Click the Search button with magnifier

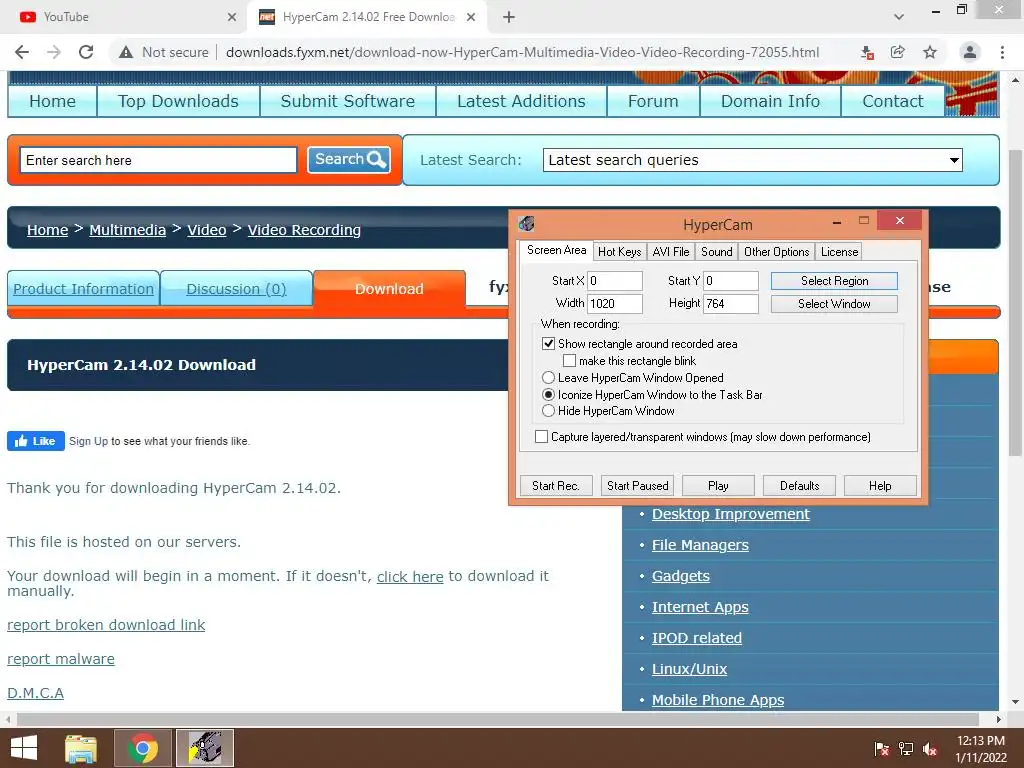[349, 159]
